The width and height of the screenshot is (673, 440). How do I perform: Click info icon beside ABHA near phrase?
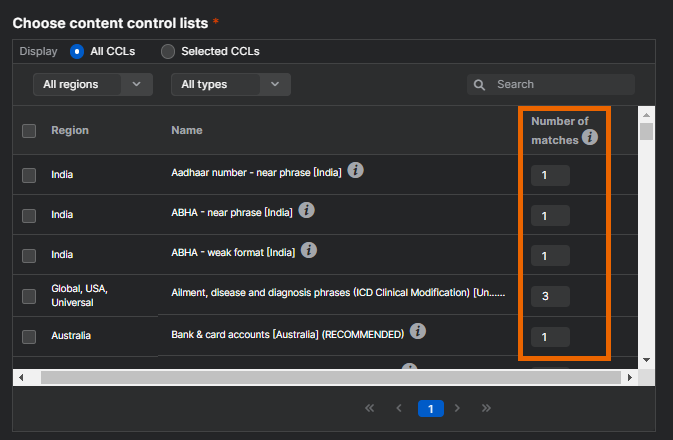point(307,211)
